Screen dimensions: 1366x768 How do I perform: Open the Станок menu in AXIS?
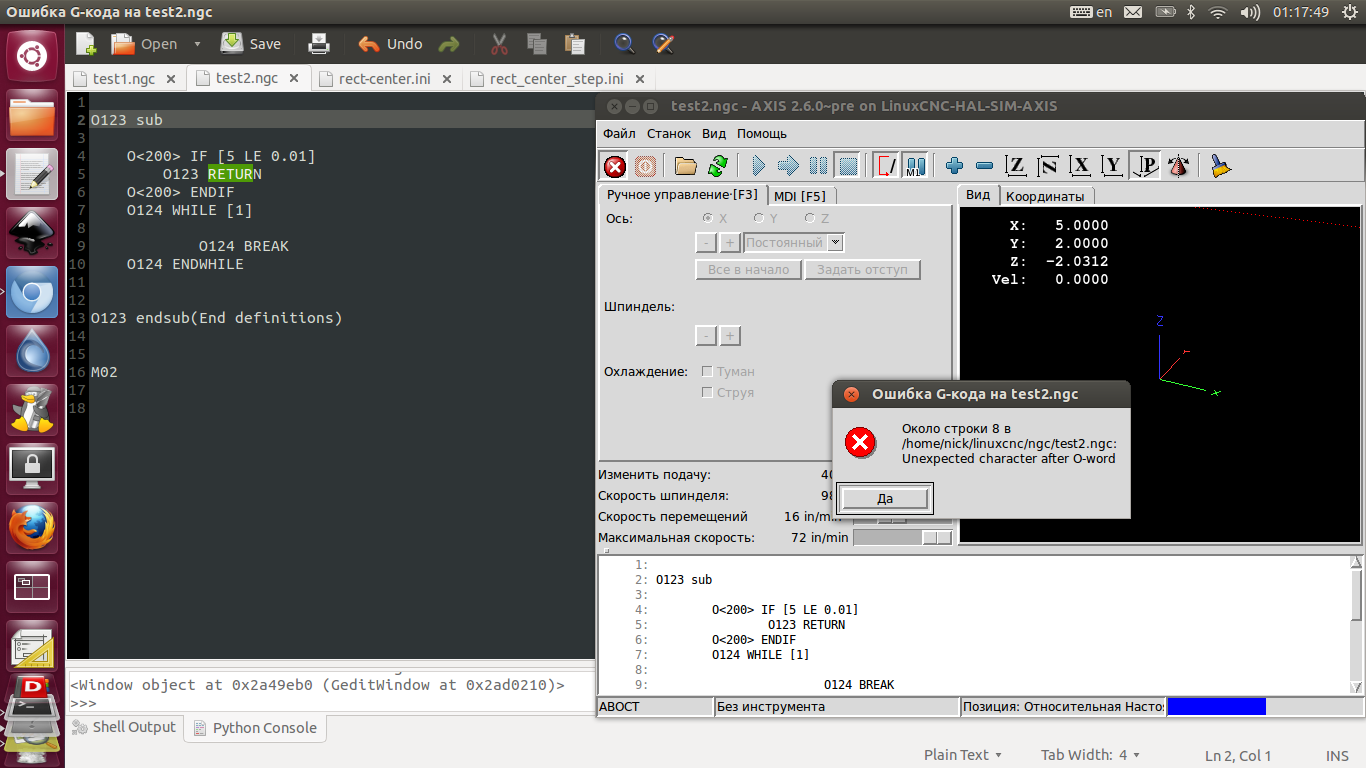click(x=668, y=133)
